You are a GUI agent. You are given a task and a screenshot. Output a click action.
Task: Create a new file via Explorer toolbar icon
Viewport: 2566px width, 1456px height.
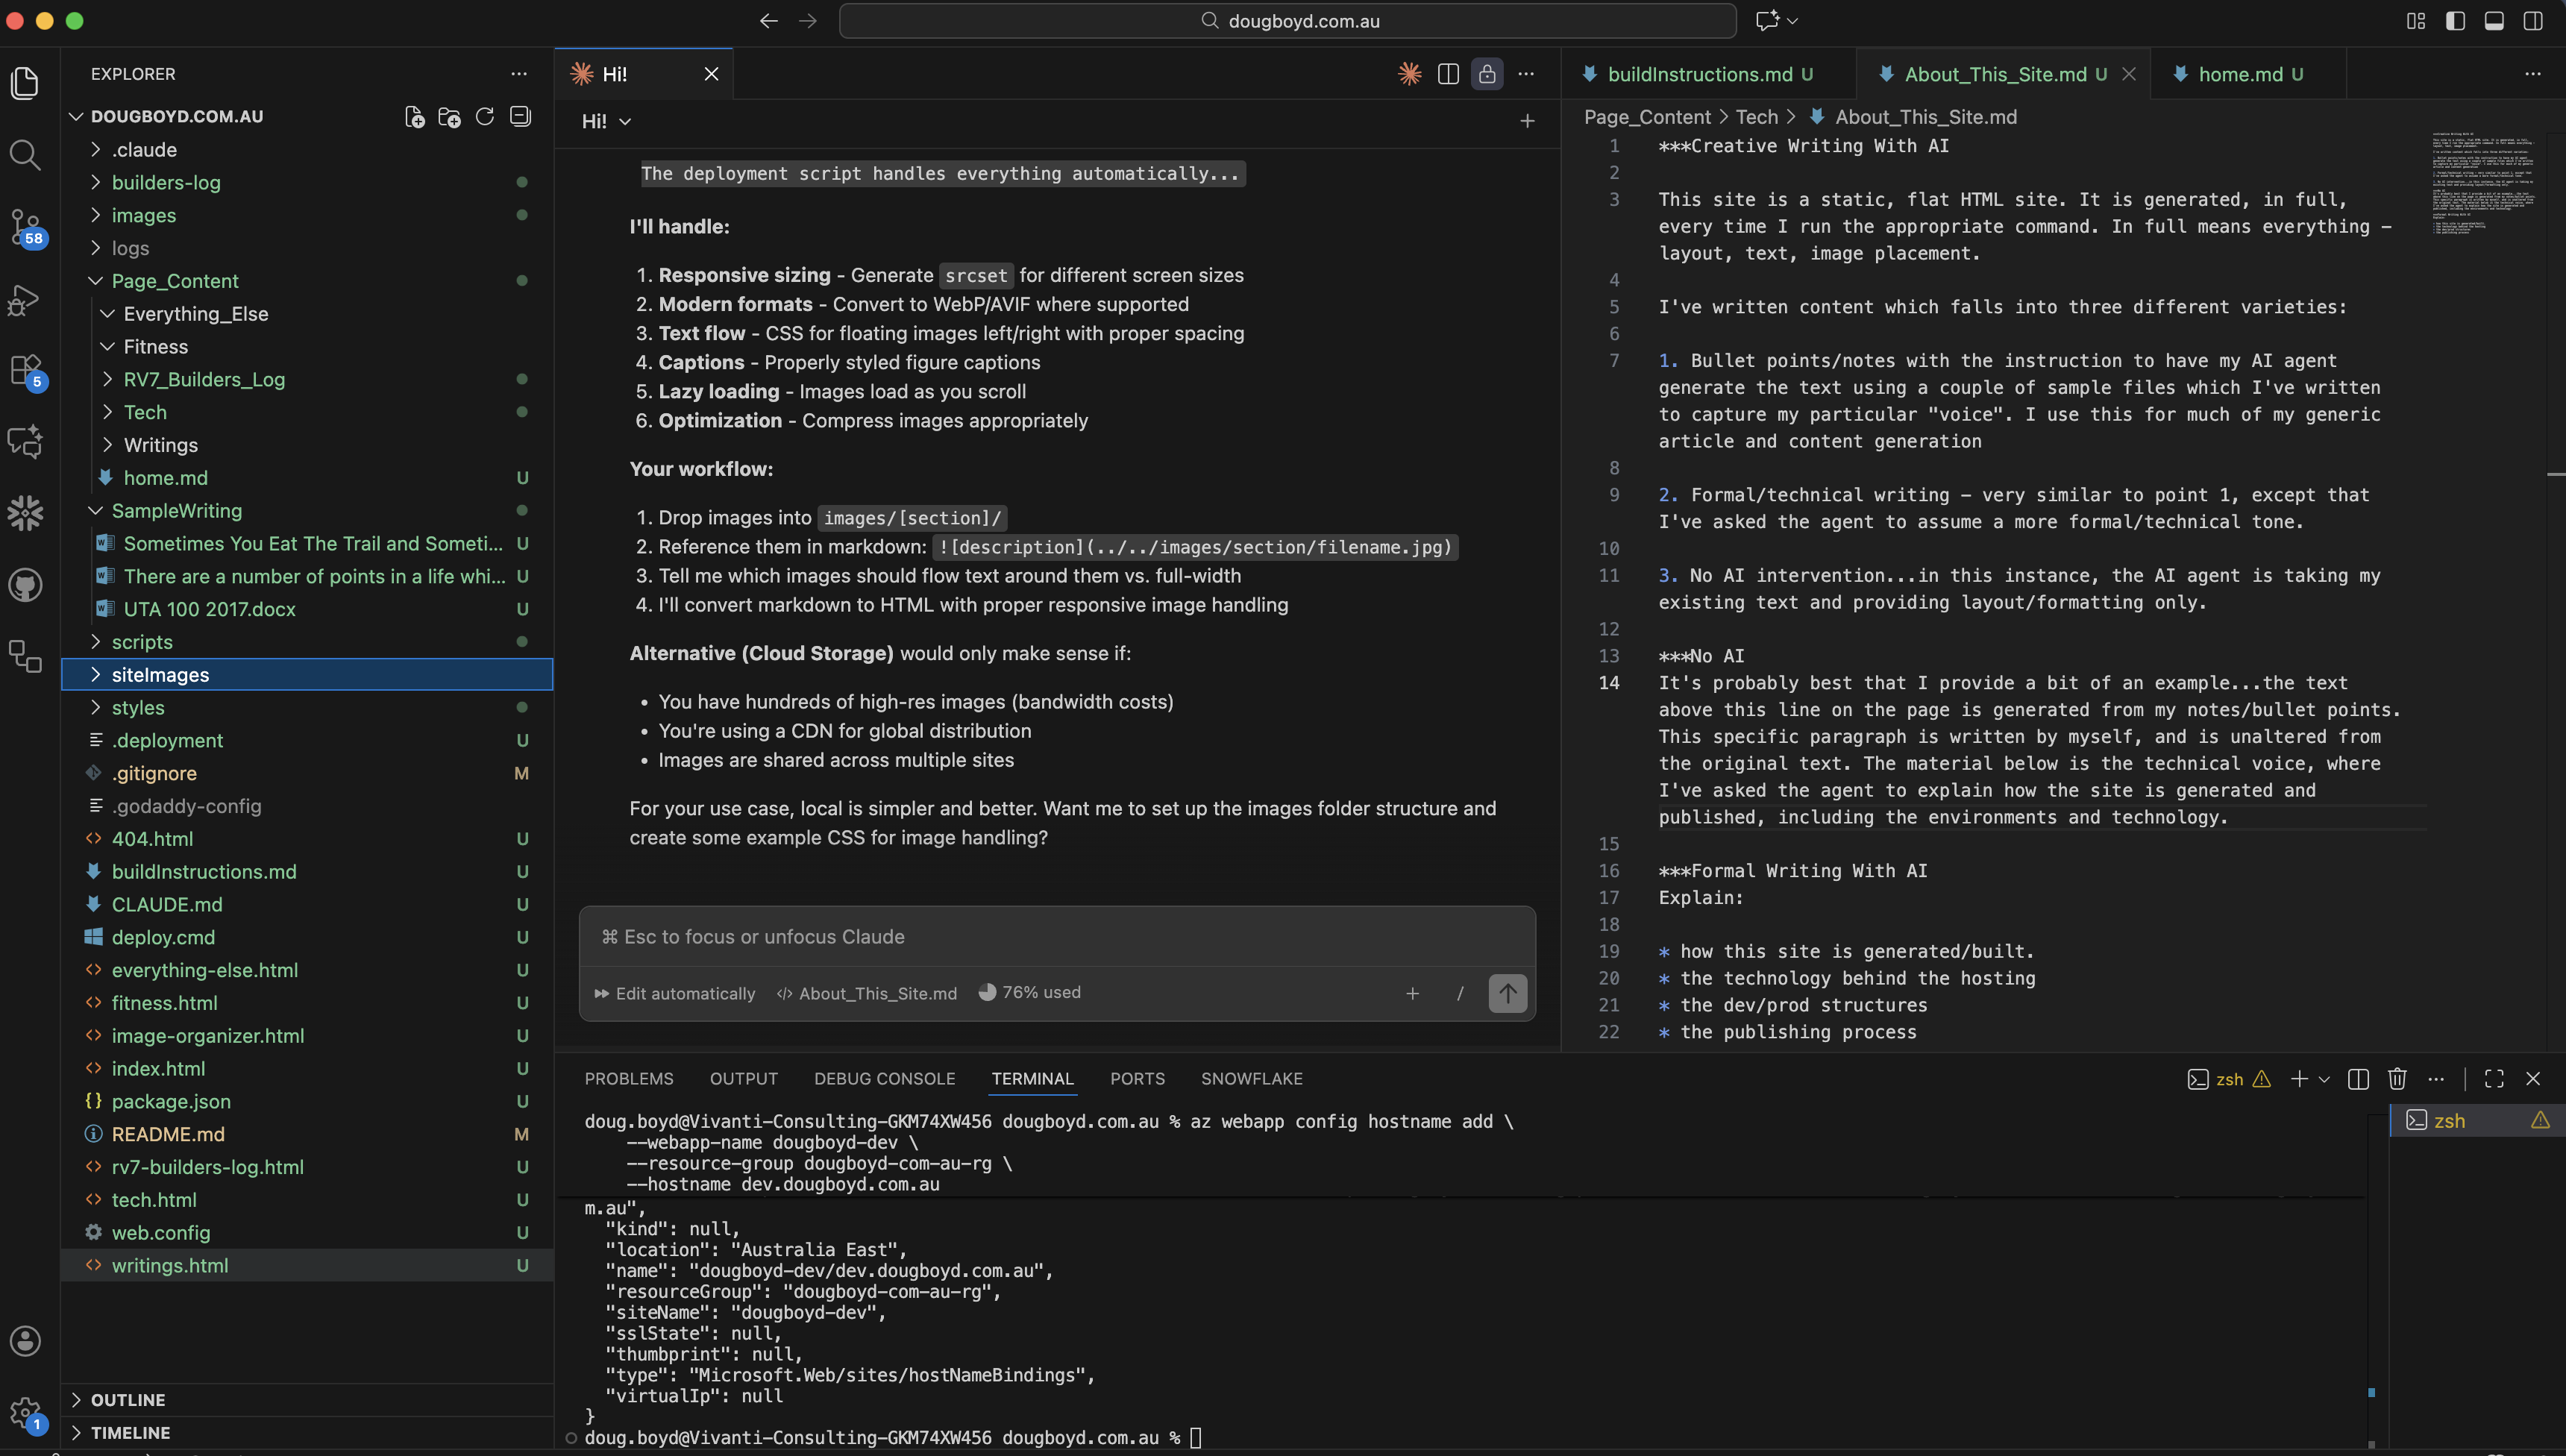pyautogui.click(x=414, y=116)
